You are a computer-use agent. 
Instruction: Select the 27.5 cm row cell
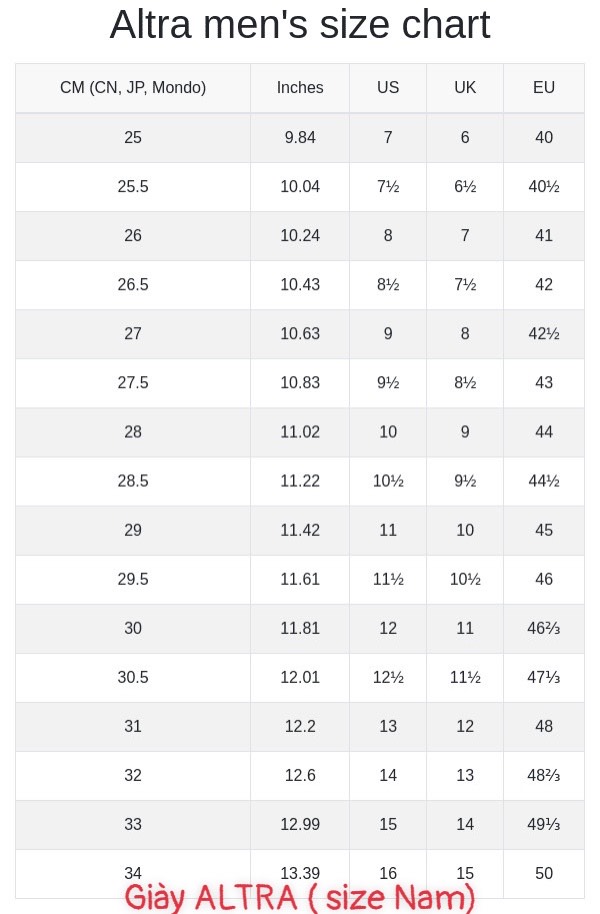point(133,382)
